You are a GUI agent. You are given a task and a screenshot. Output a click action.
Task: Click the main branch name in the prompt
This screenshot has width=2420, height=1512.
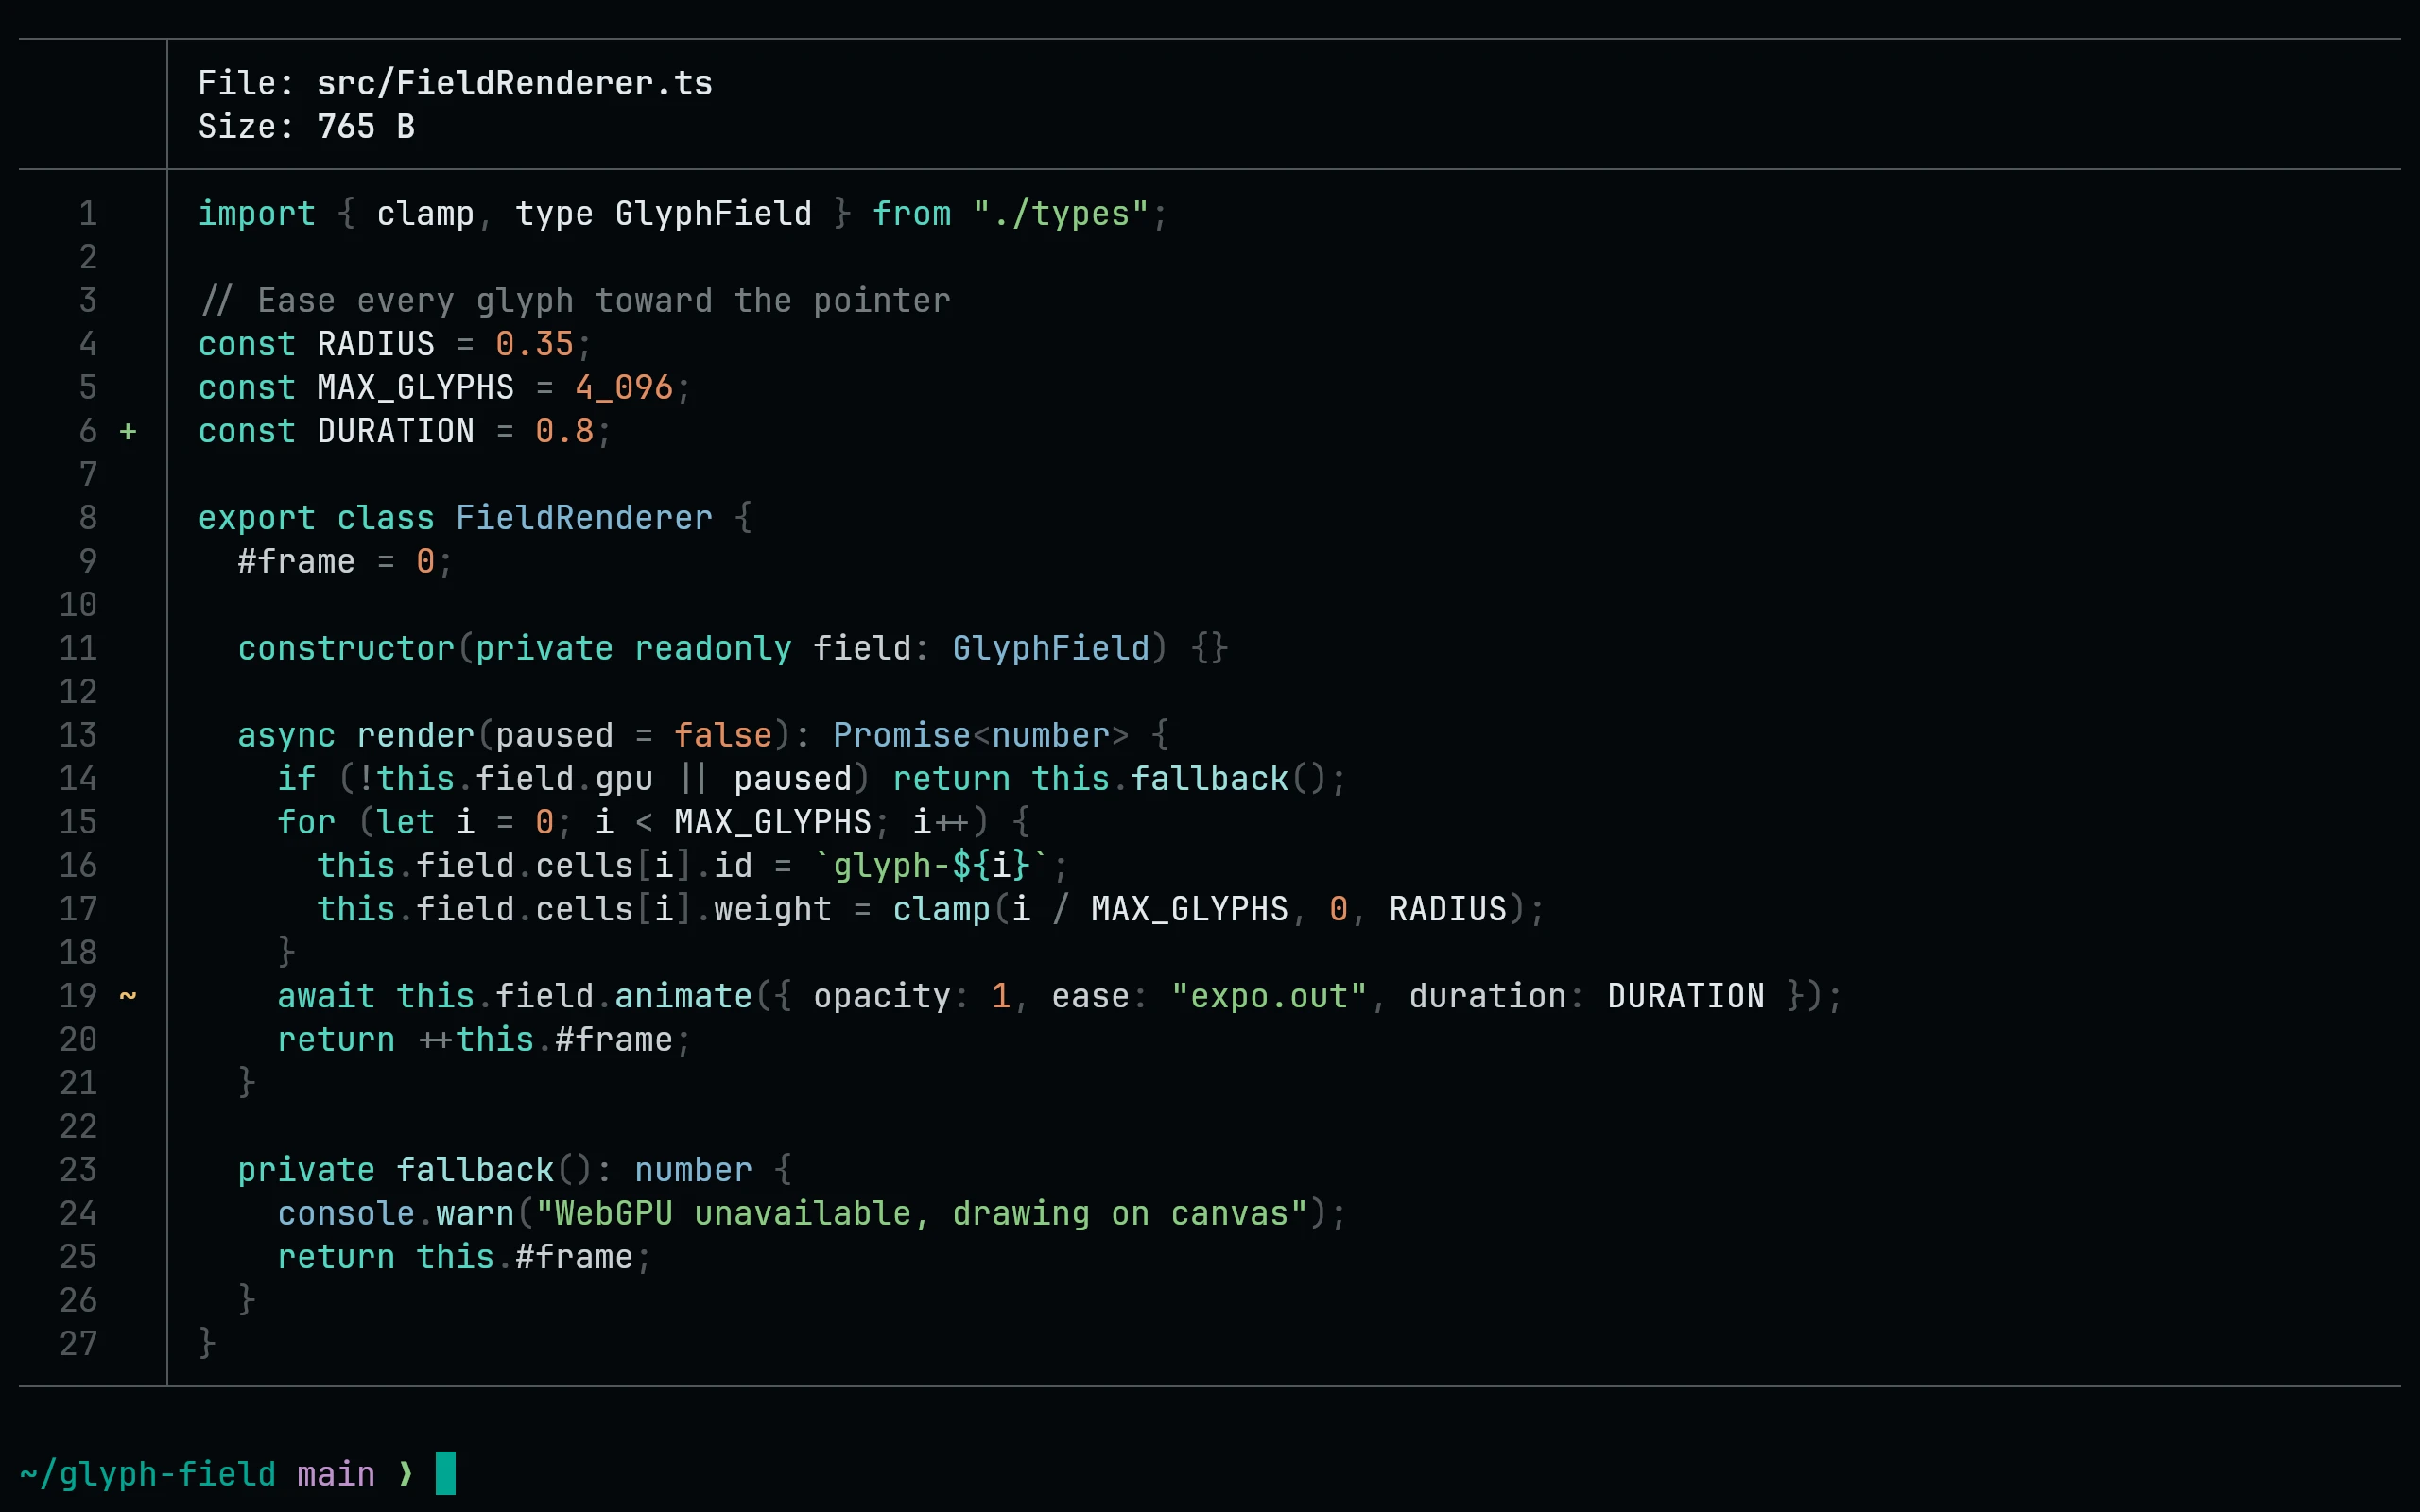pyautogui.click(x=336, y=1474)
